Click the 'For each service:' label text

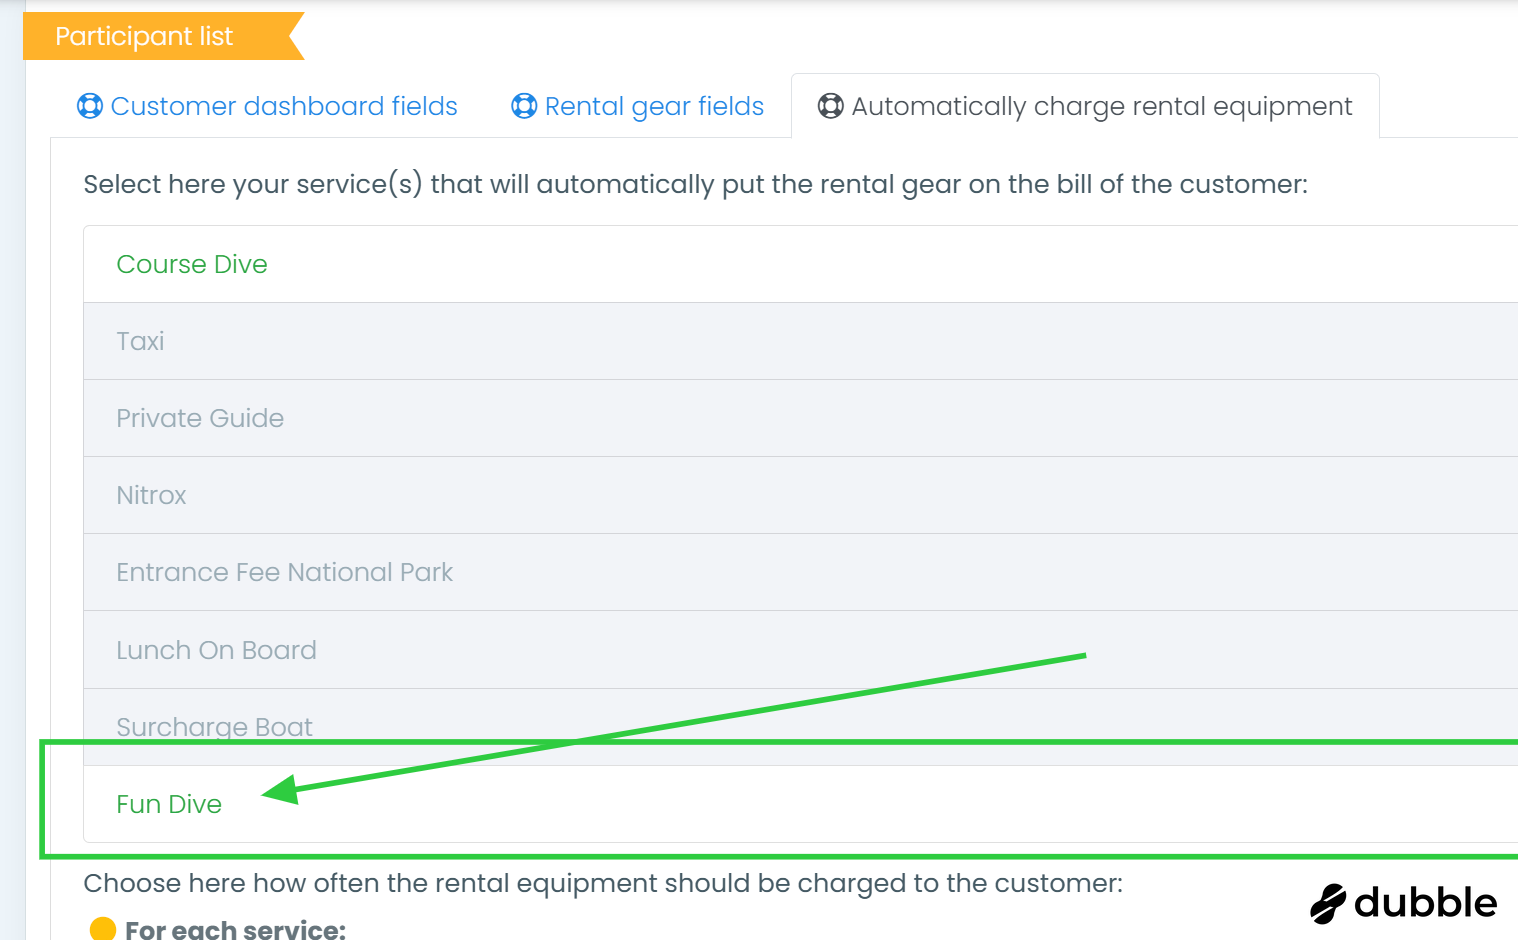(235, 929)
